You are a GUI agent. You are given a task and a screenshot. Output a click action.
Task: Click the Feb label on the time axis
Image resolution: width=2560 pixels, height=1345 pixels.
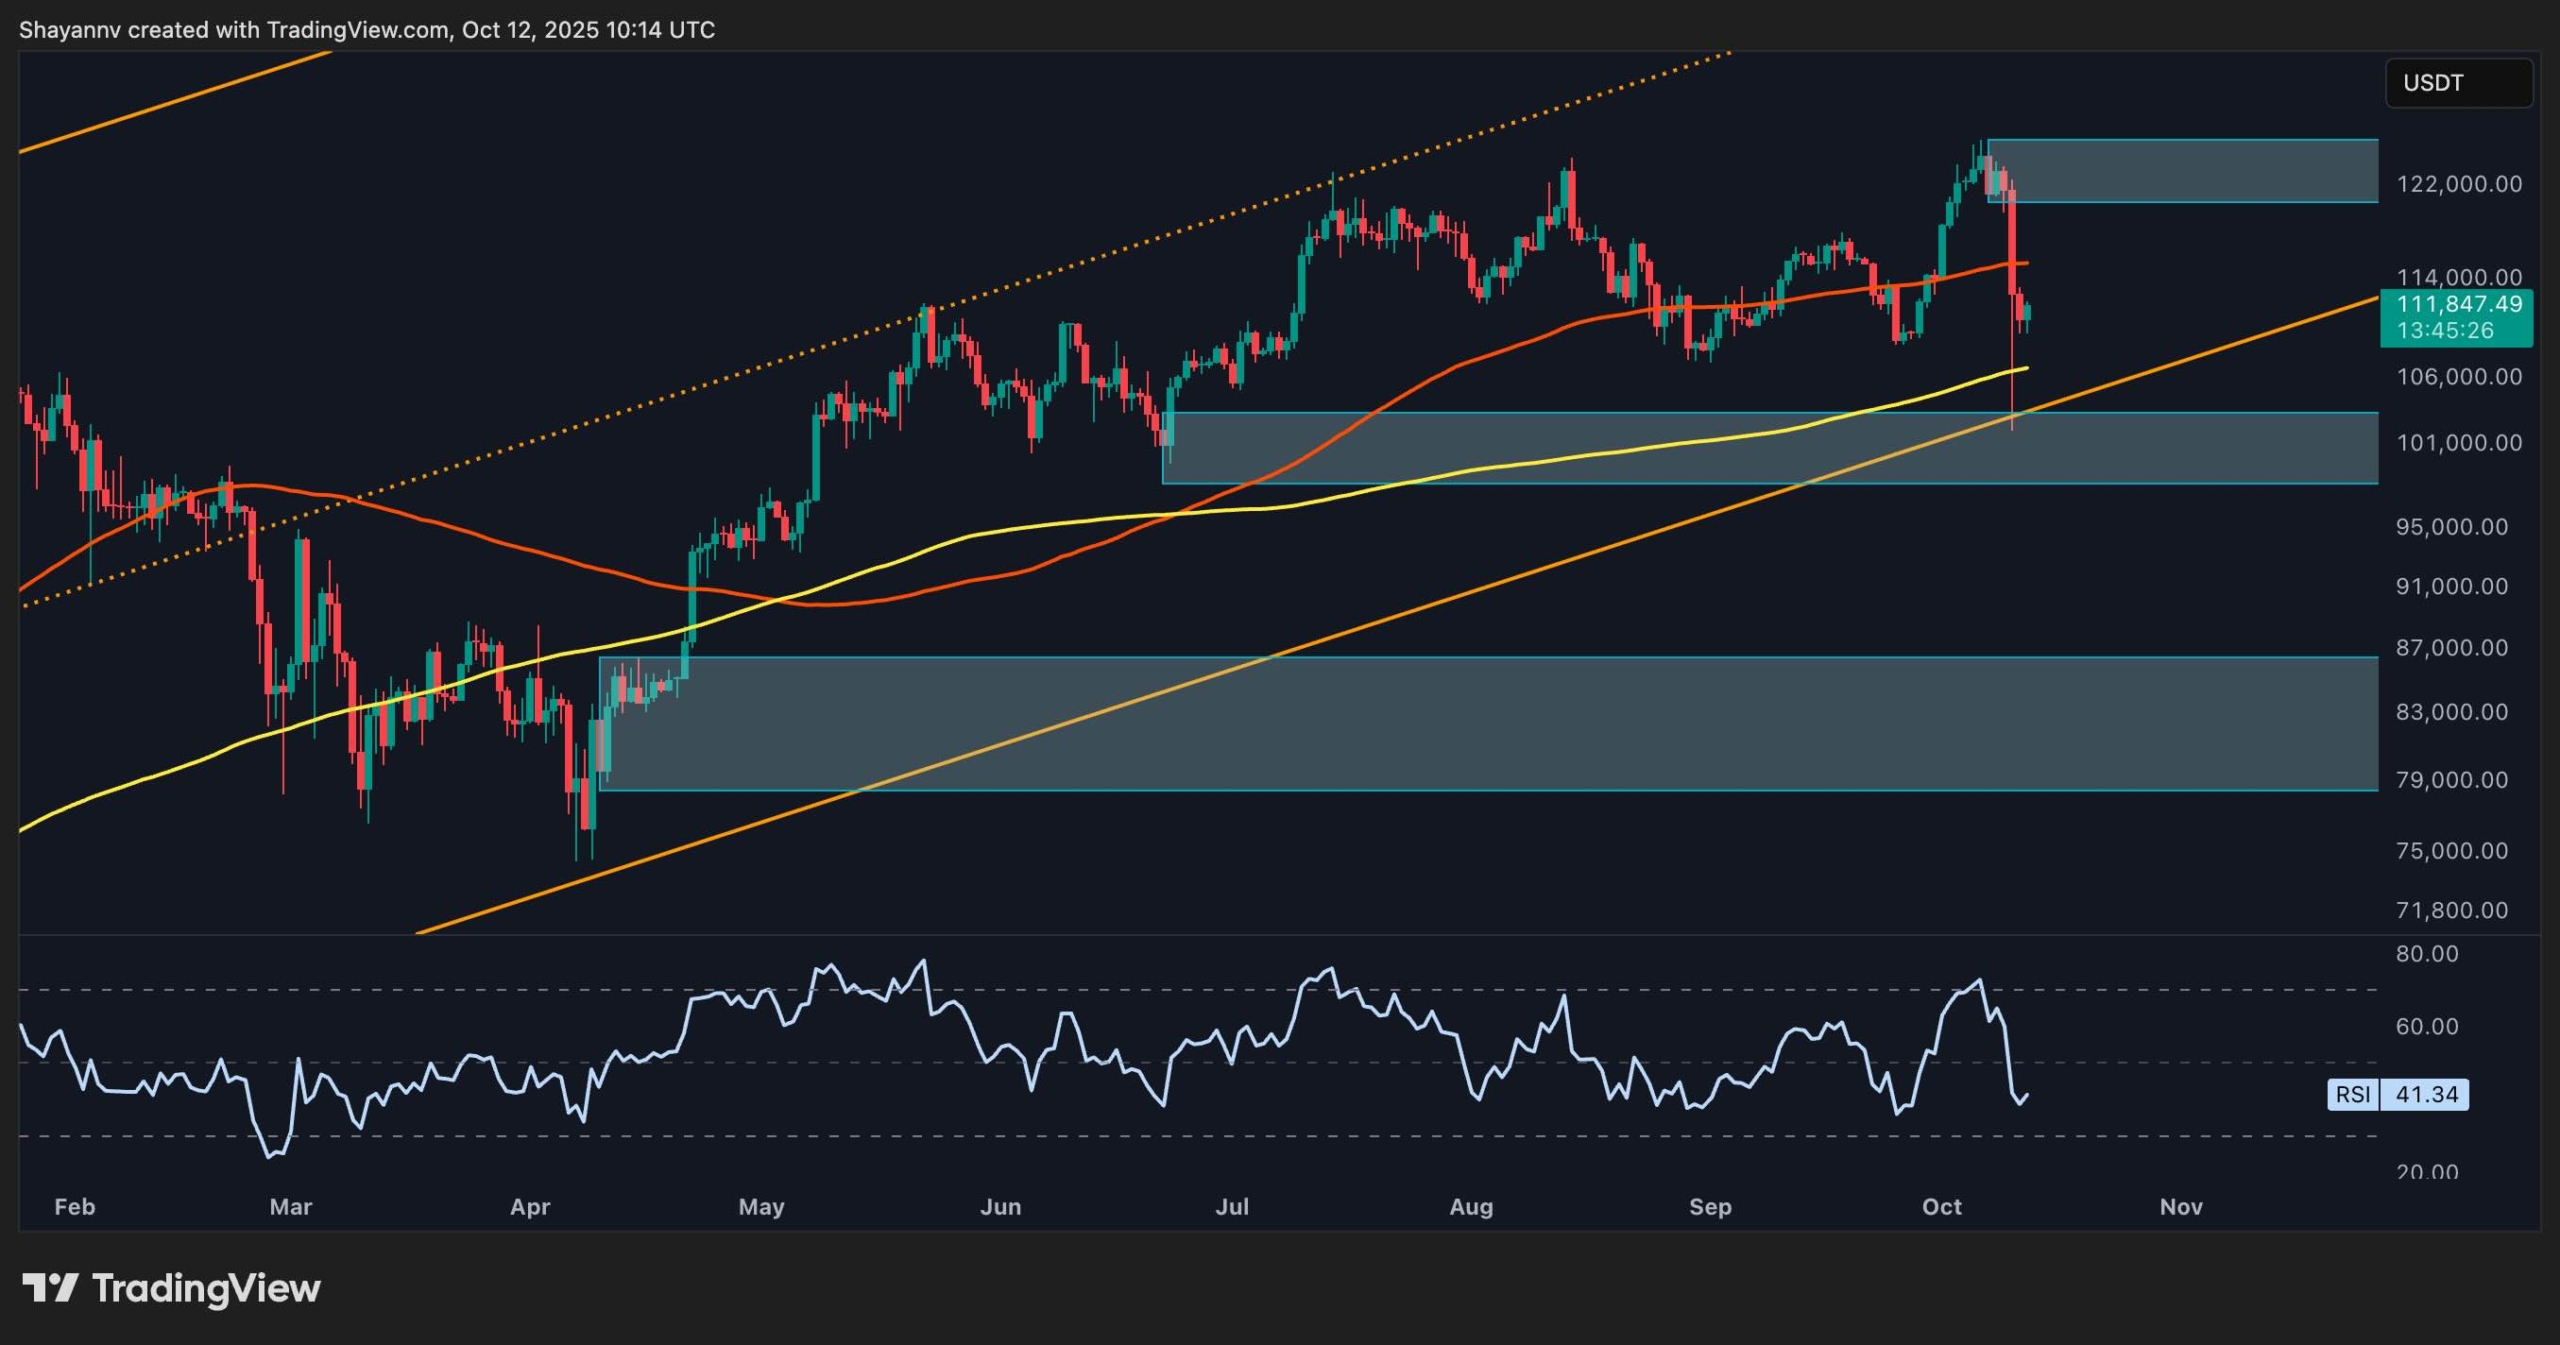75,1206
